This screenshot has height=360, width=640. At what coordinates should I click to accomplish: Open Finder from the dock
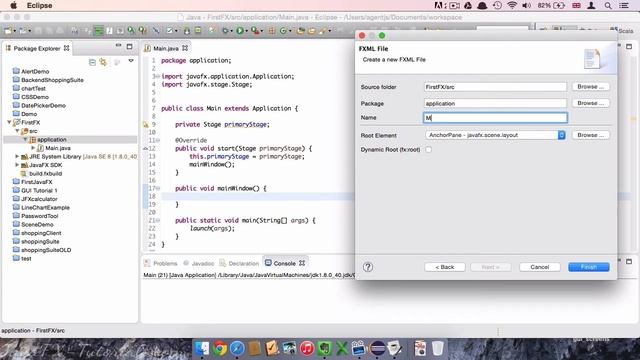202,349
